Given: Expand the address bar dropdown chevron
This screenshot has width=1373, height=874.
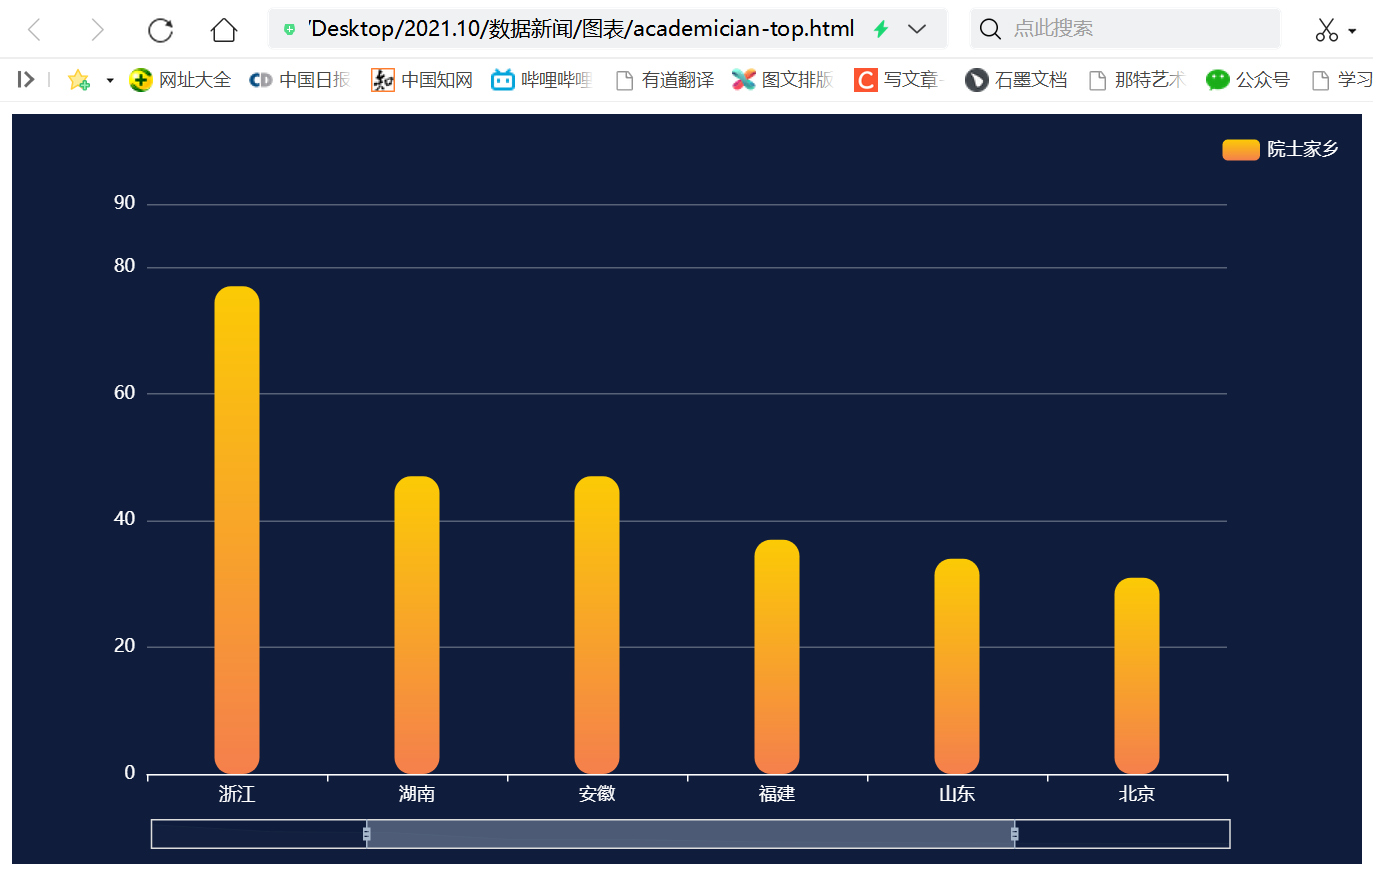Looking at the screenshot, I should (917, 29).
